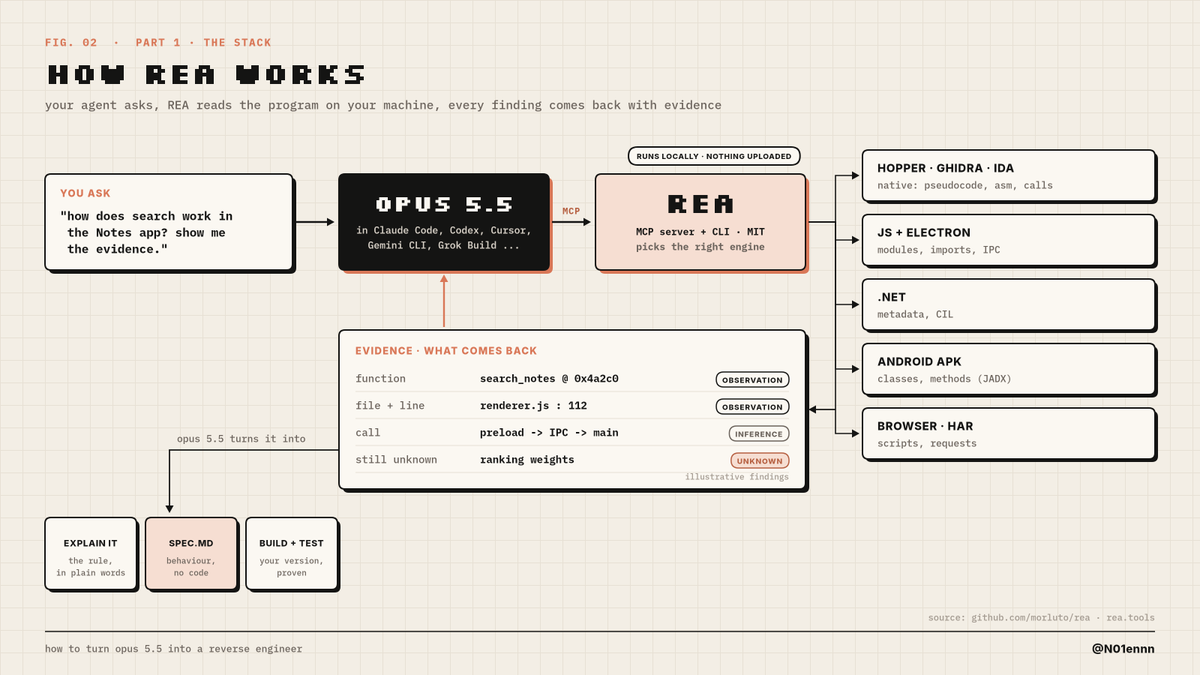The width and height of the screenshot is (1200, 675).
Task: Click 'modules, imports, IPC' text
Action: coord(938,250)
